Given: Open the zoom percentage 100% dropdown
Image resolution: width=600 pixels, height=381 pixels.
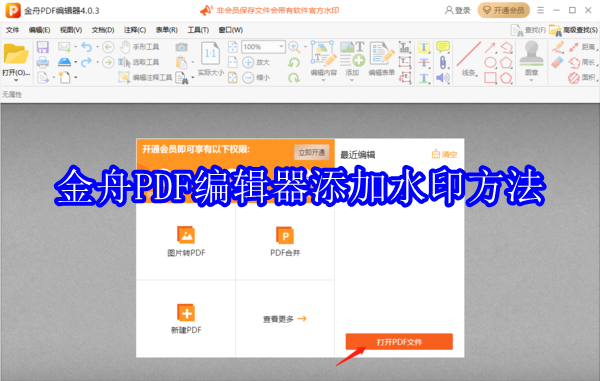Looking at the screenshot, I should tap(281, 47).
